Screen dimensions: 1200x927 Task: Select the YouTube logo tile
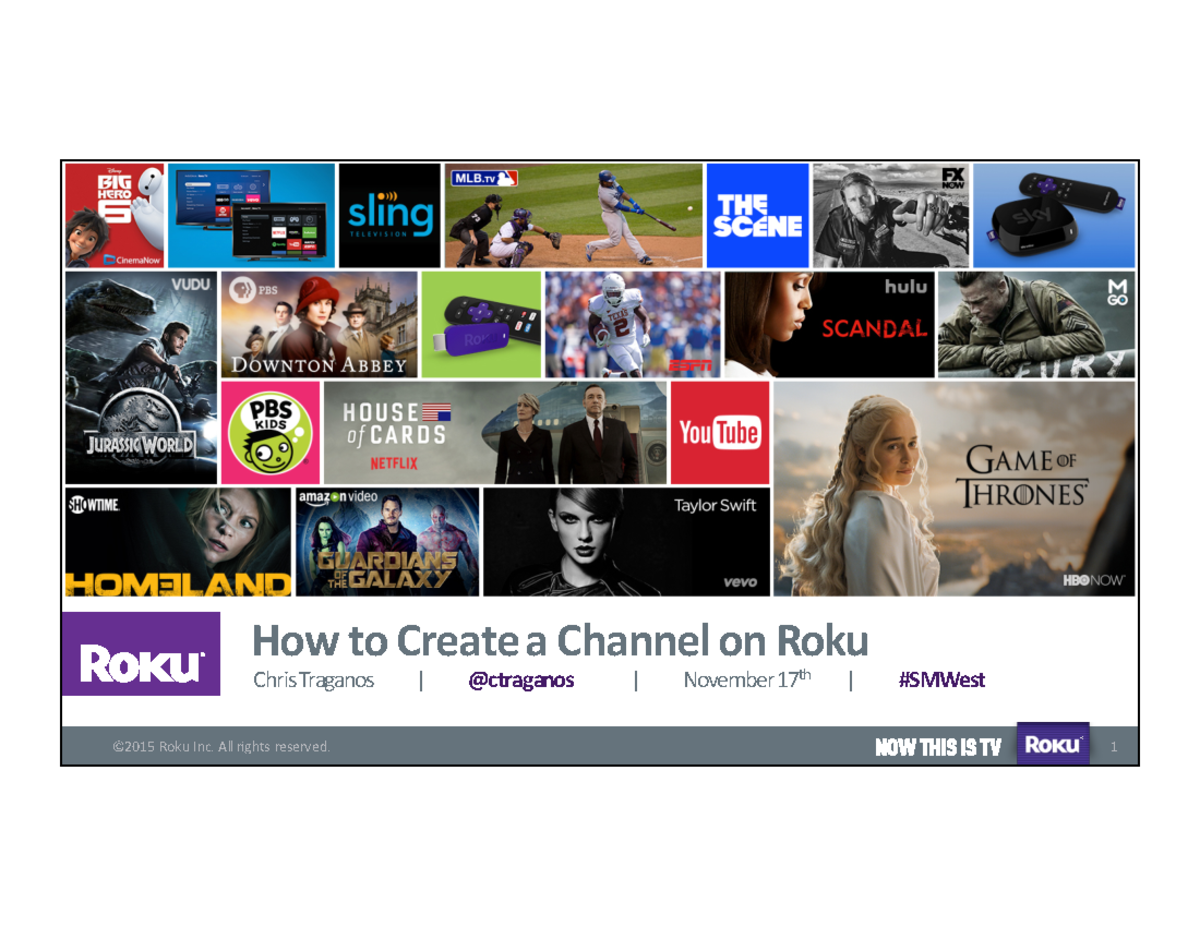coord(720,432)
